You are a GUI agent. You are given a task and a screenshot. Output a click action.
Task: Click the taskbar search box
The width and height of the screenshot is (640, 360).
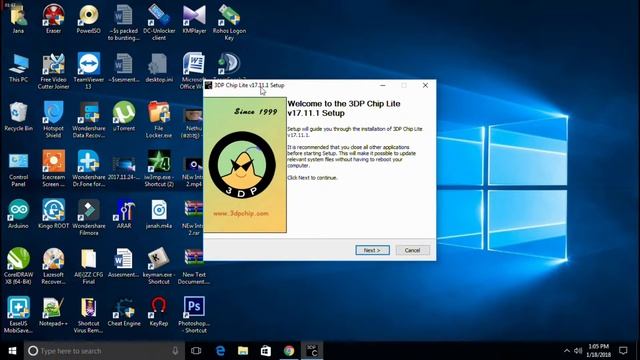[104, 351]
